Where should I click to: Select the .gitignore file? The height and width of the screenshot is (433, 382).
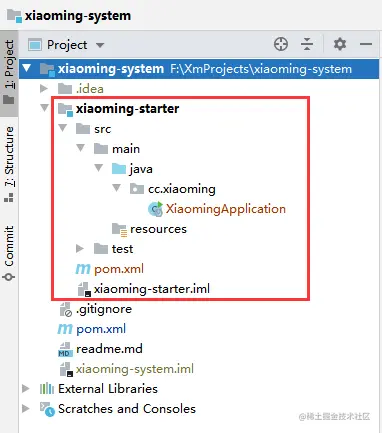tap(104, 309)
